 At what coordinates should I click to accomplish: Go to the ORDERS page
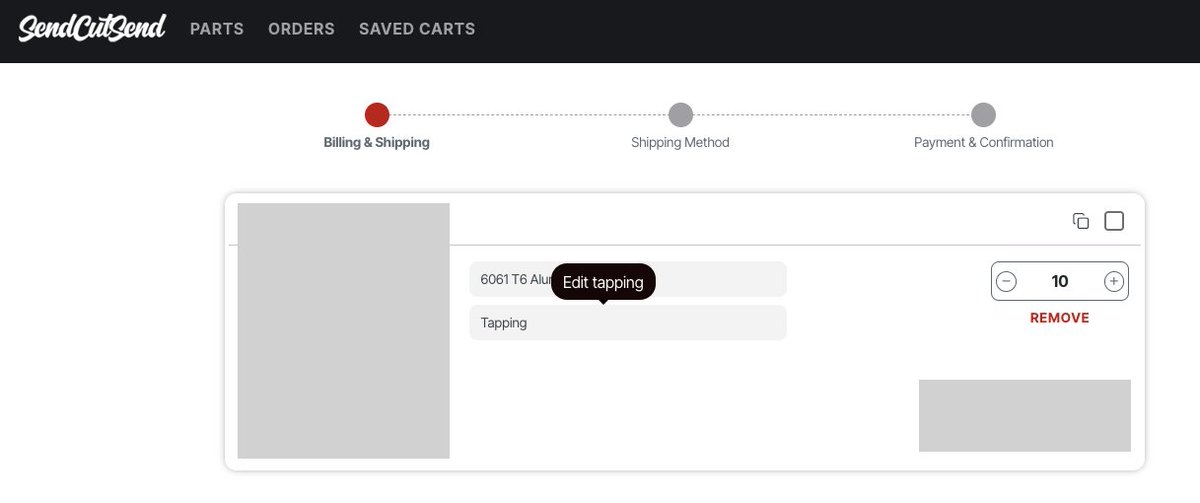301,29
